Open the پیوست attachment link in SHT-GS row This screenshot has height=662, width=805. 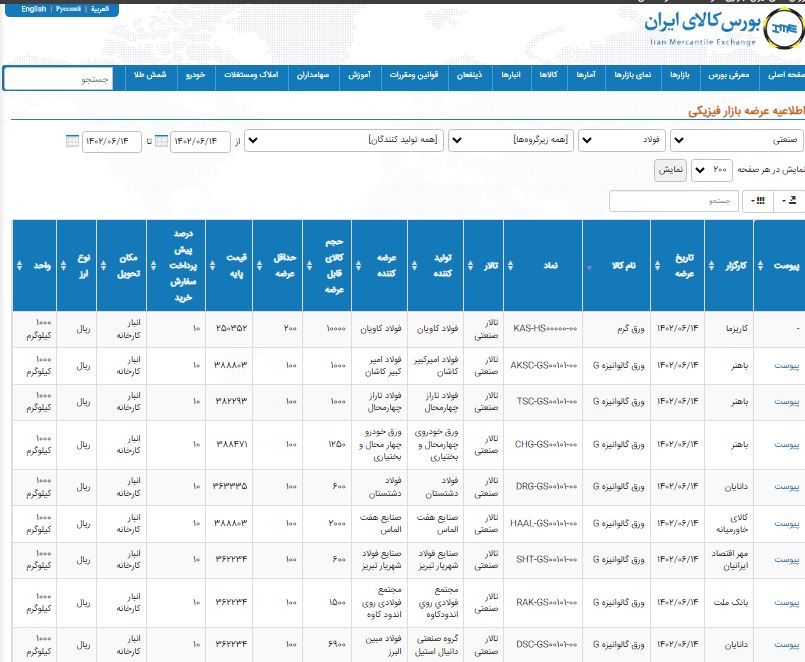[787, 560]
